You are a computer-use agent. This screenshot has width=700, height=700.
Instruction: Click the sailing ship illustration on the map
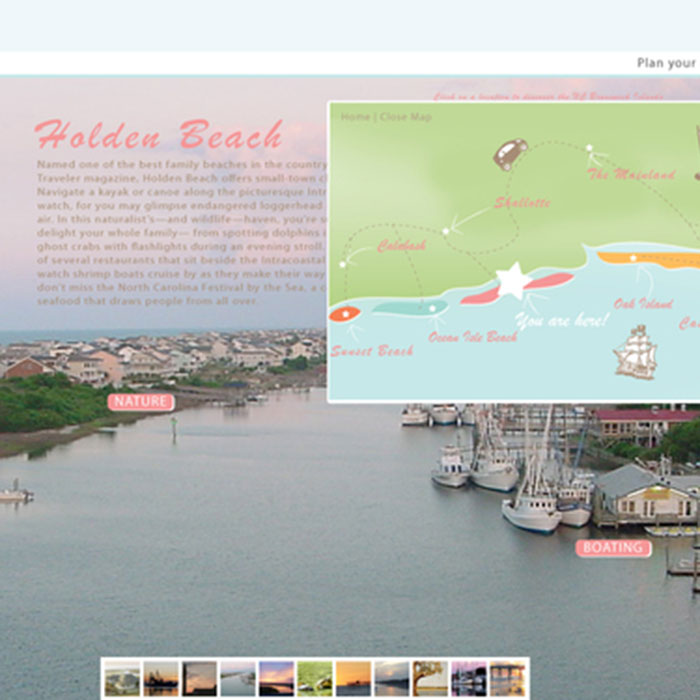coord(635,352)
